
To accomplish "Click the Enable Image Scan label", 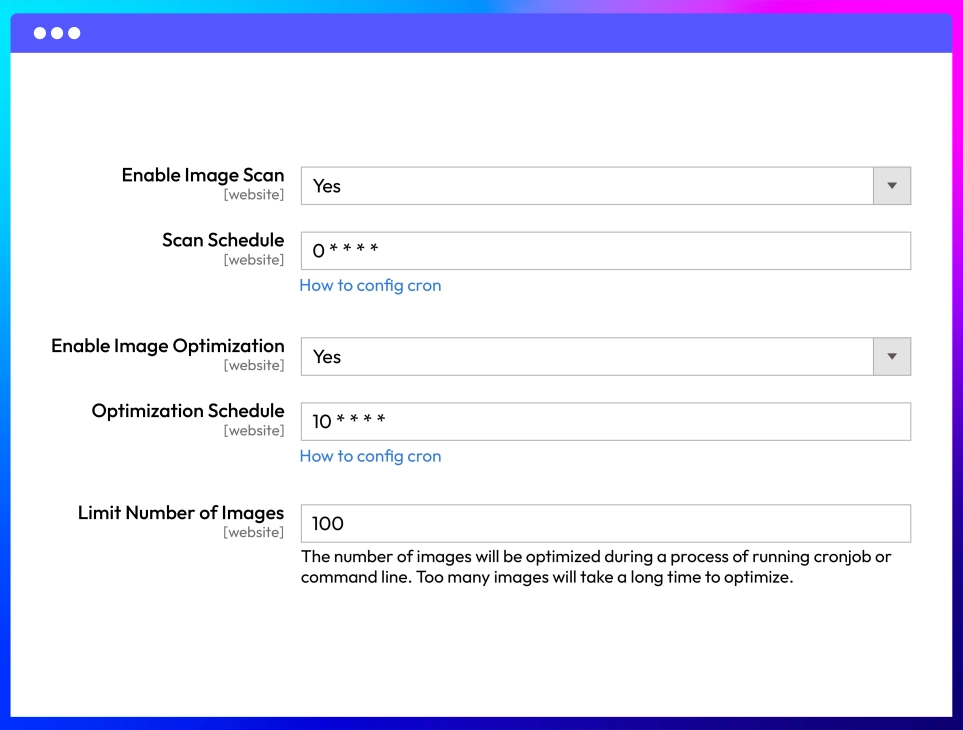I will (x=203, y=175).
